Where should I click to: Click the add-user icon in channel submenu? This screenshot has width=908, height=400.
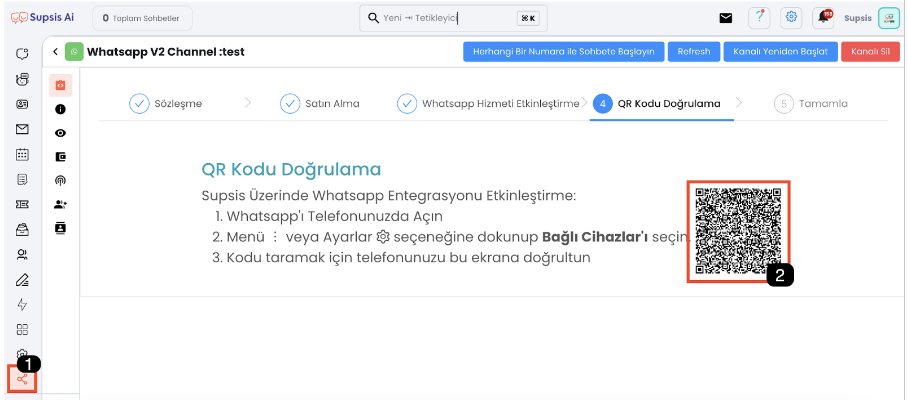pos(60,204)
